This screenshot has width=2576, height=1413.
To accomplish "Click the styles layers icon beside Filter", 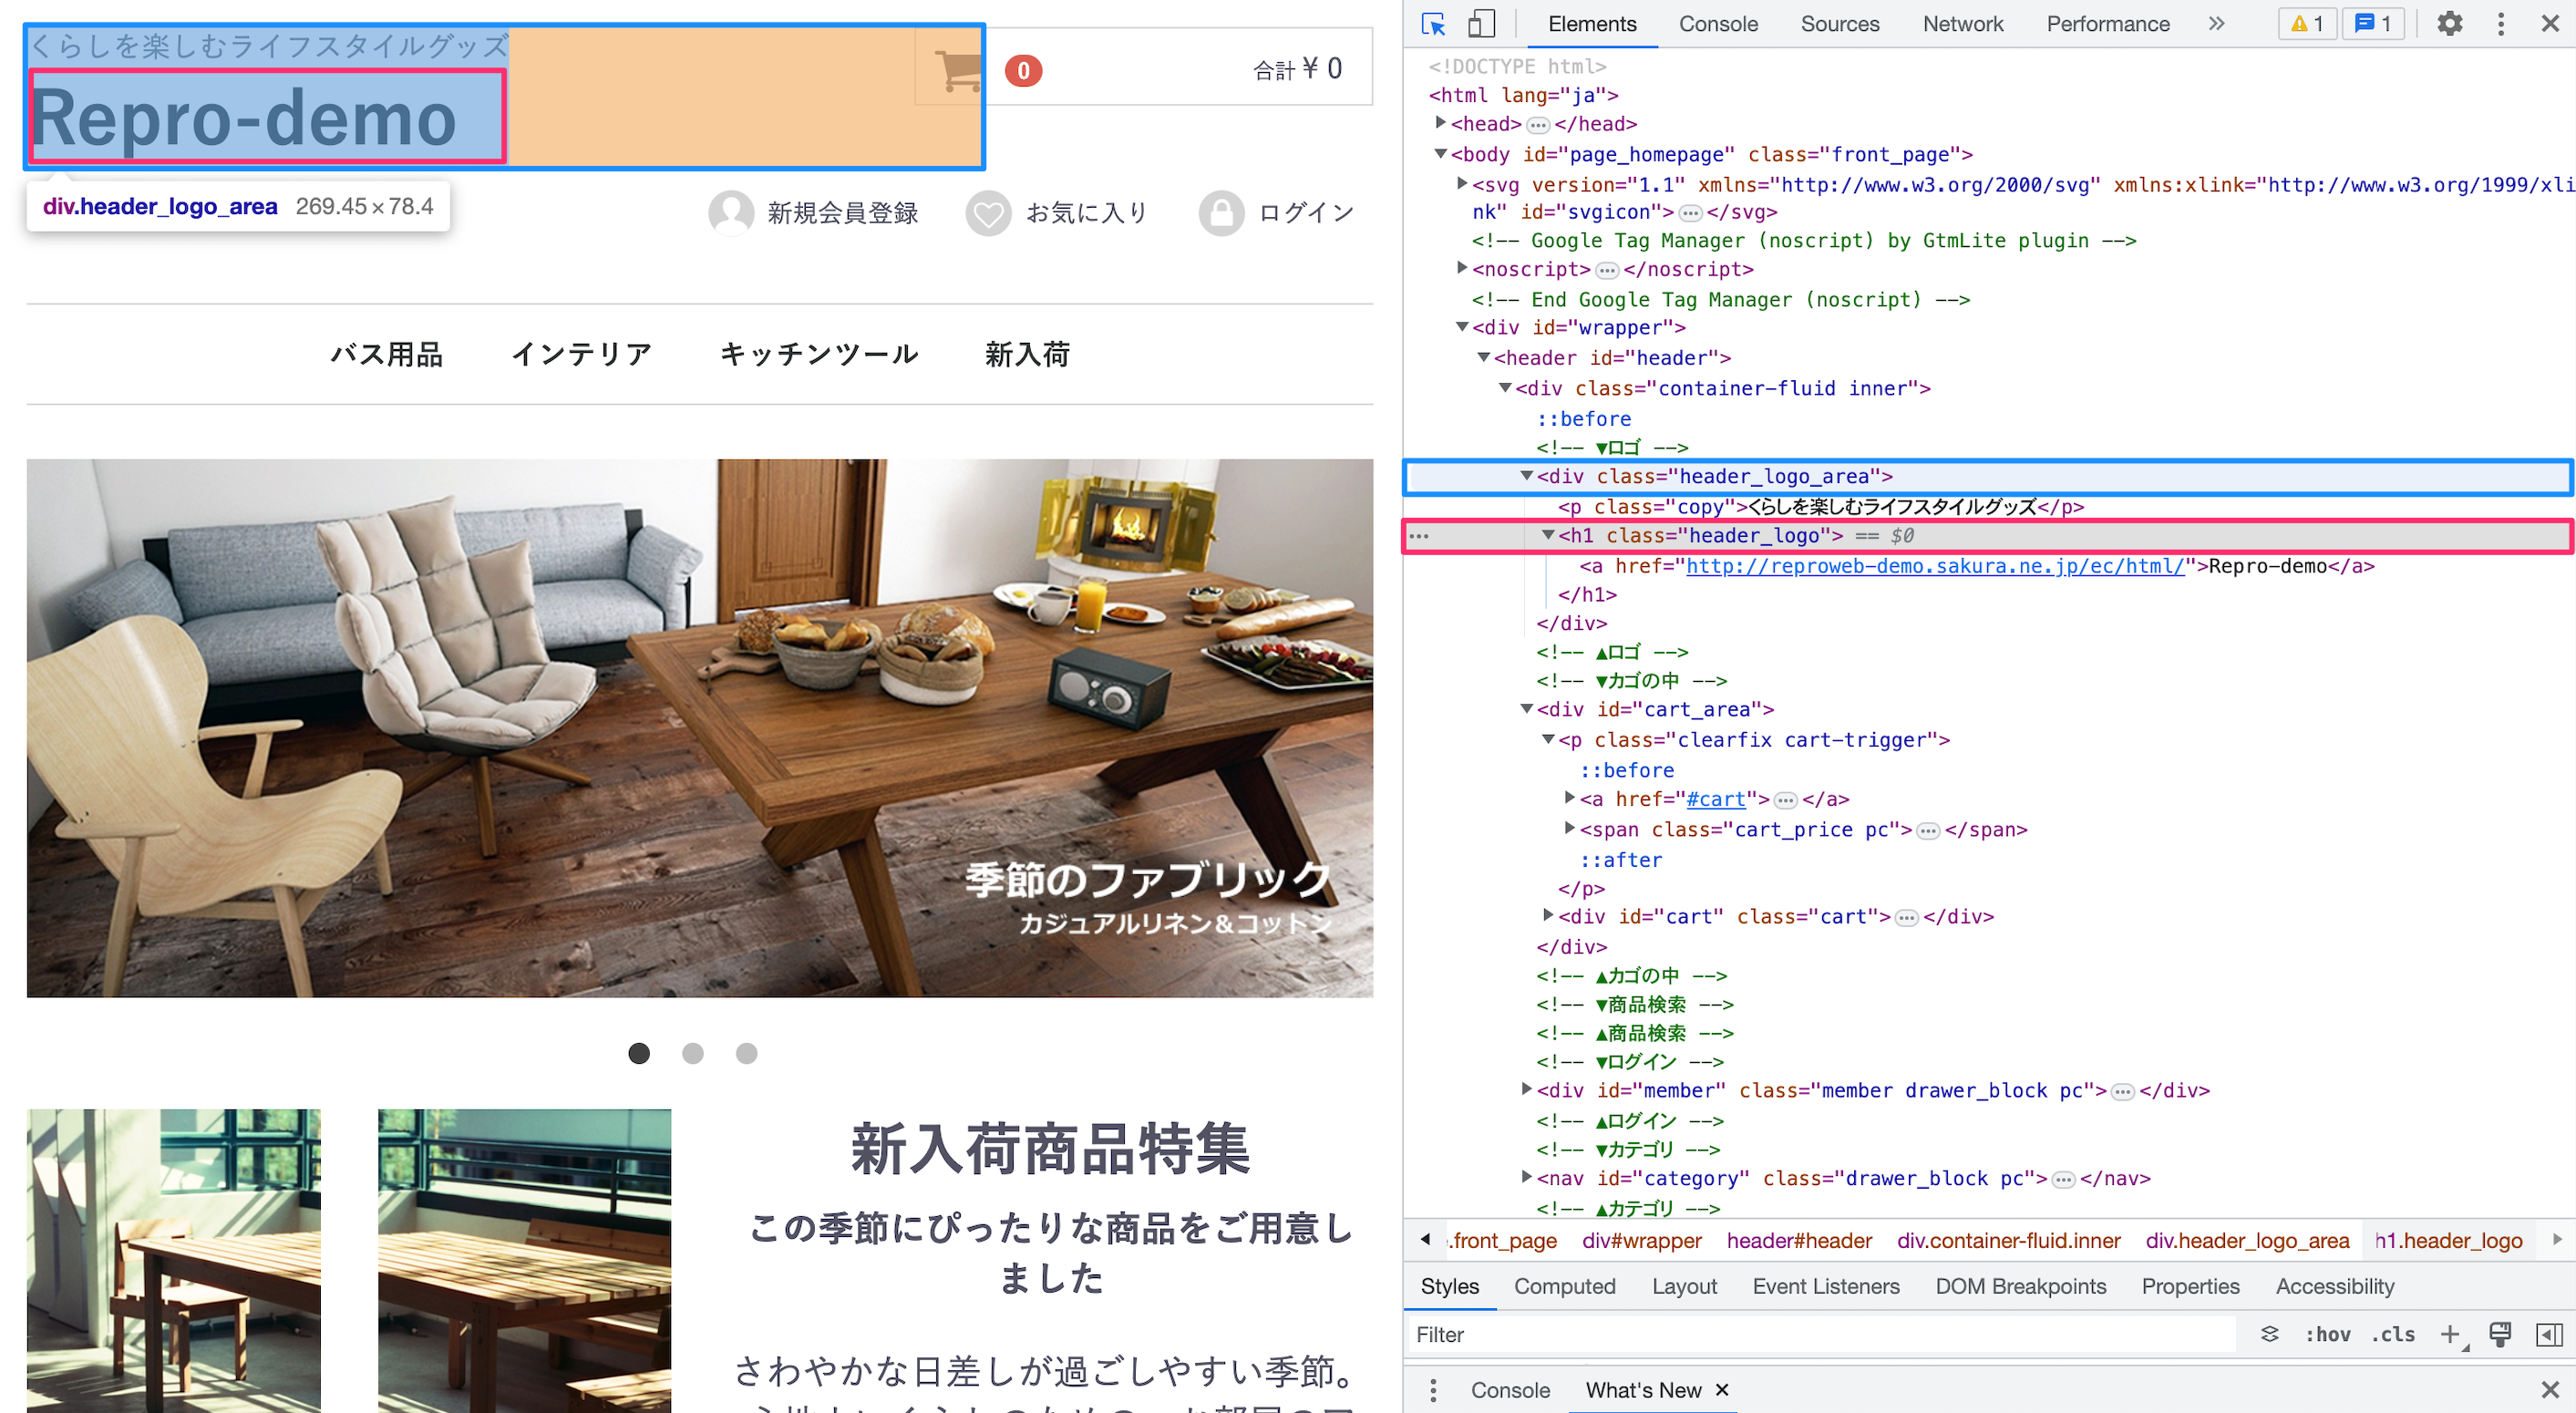I will [x=2269, y=1334].
